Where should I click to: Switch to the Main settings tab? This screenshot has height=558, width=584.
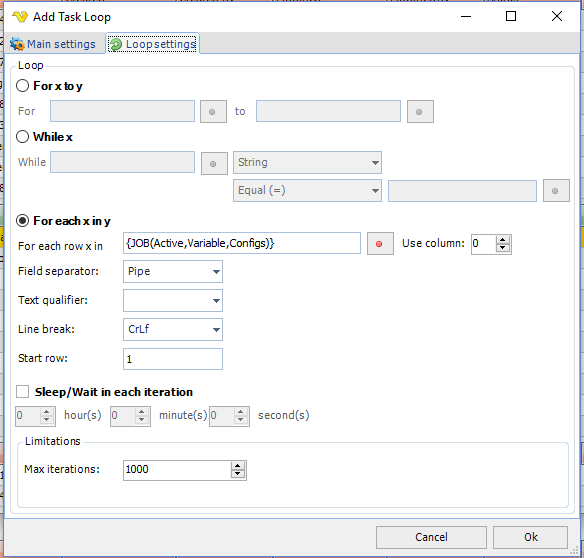[53, 44]
